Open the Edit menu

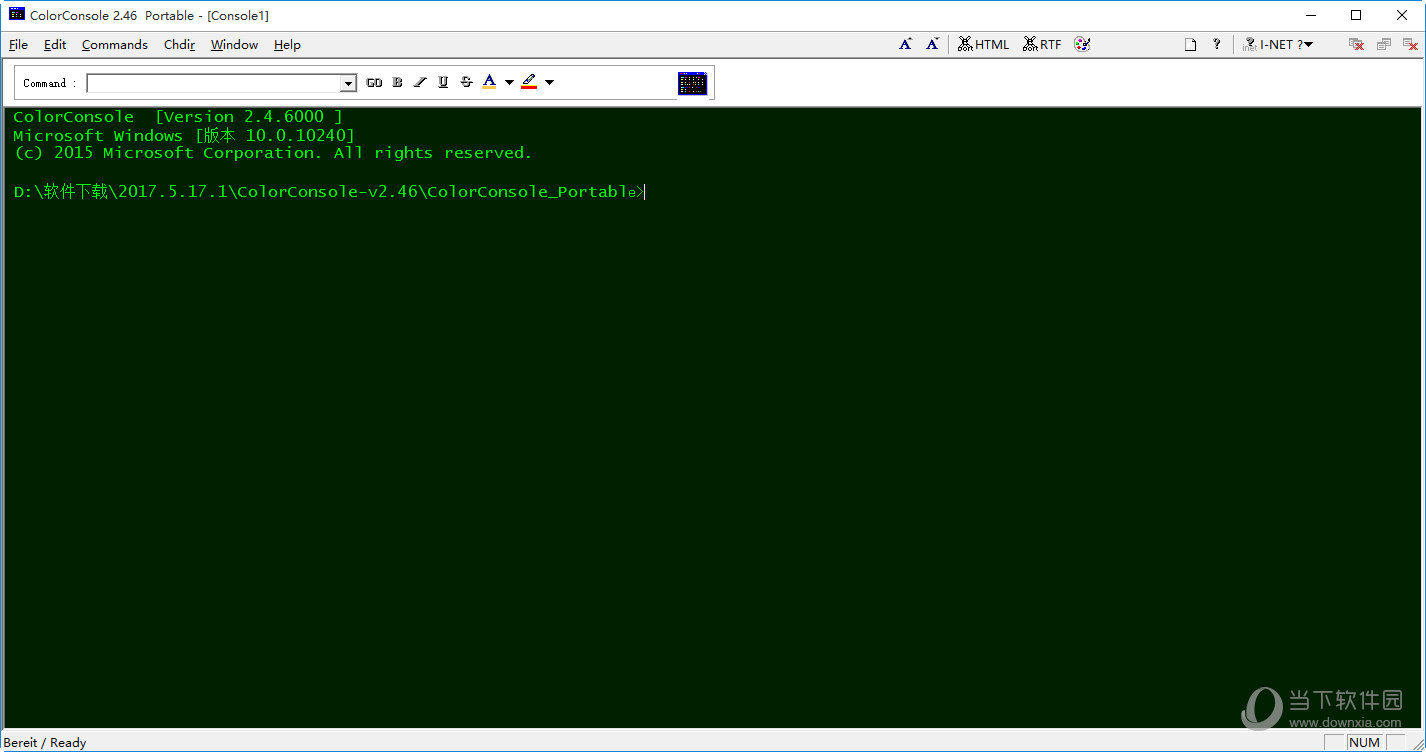pyautogui.click(x=55, y=45)
